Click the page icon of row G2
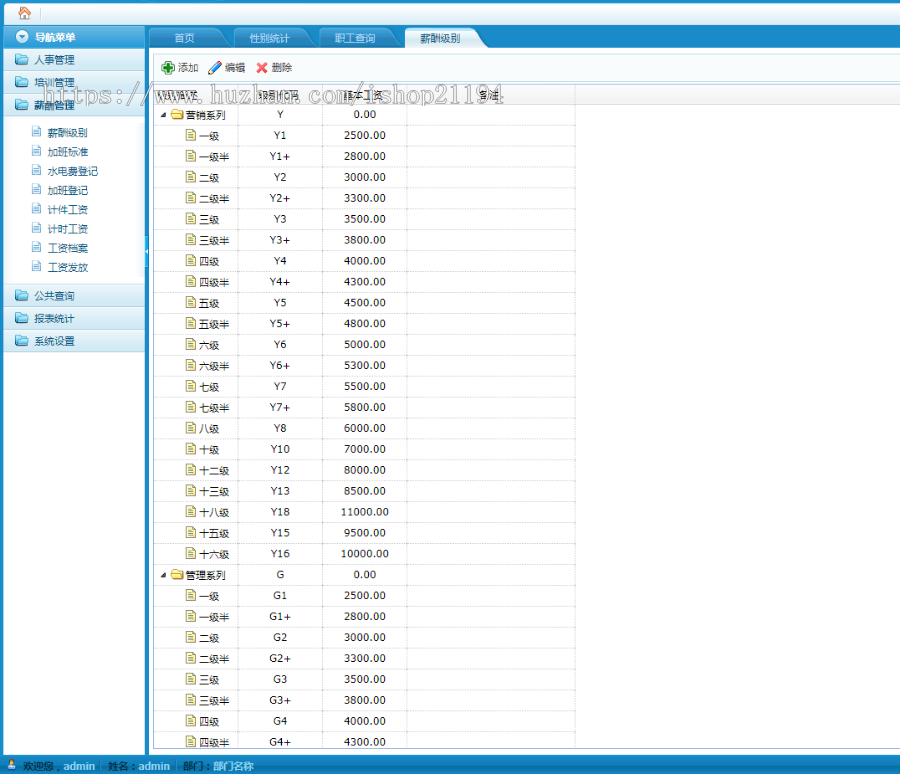Viewport: 900px width, 774px height. [x=191, y=637]
